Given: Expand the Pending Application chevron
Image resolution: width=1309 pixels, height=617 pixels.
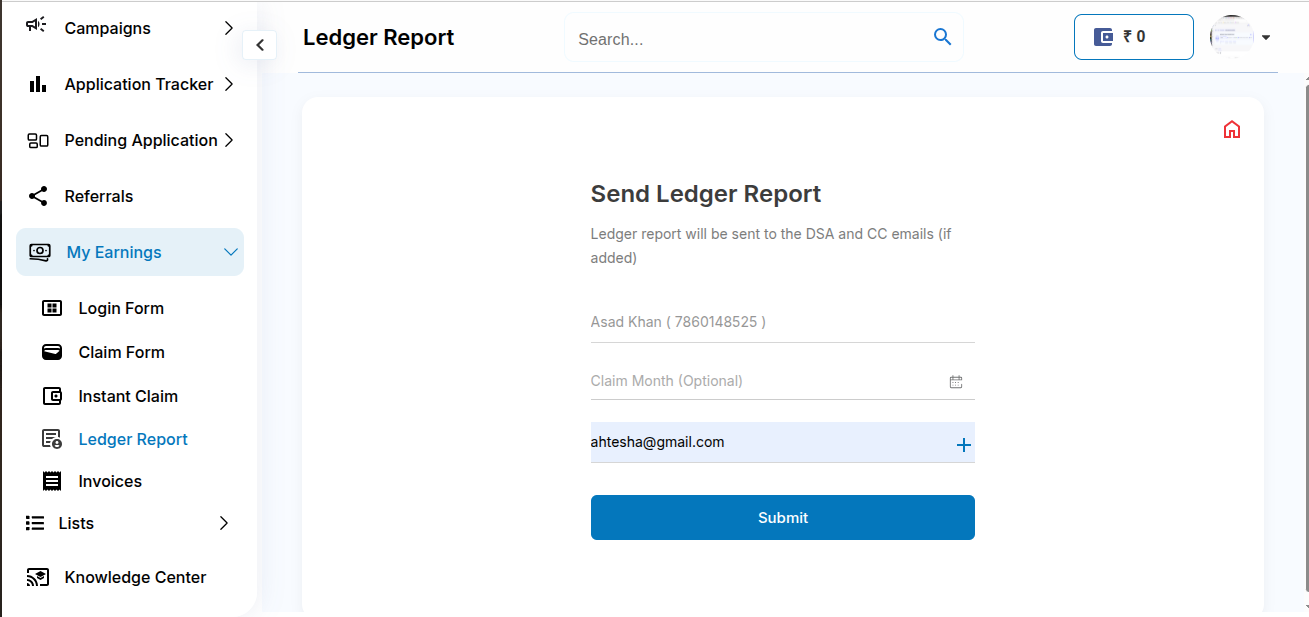Looking at the screenshot, I should pos(229,140).
